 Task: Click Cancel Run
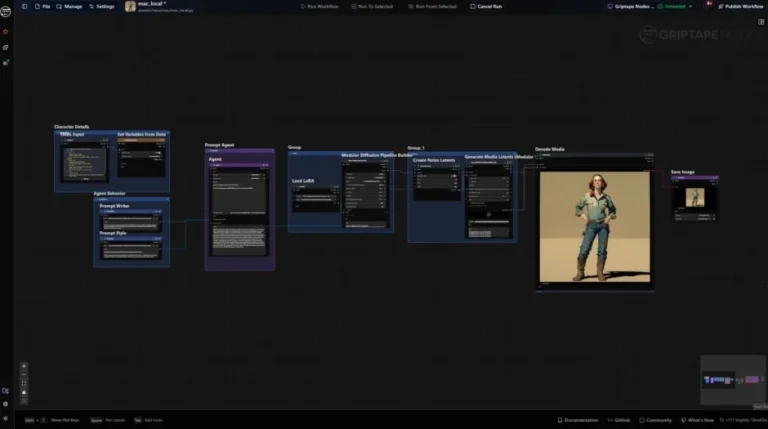point(486,6)
